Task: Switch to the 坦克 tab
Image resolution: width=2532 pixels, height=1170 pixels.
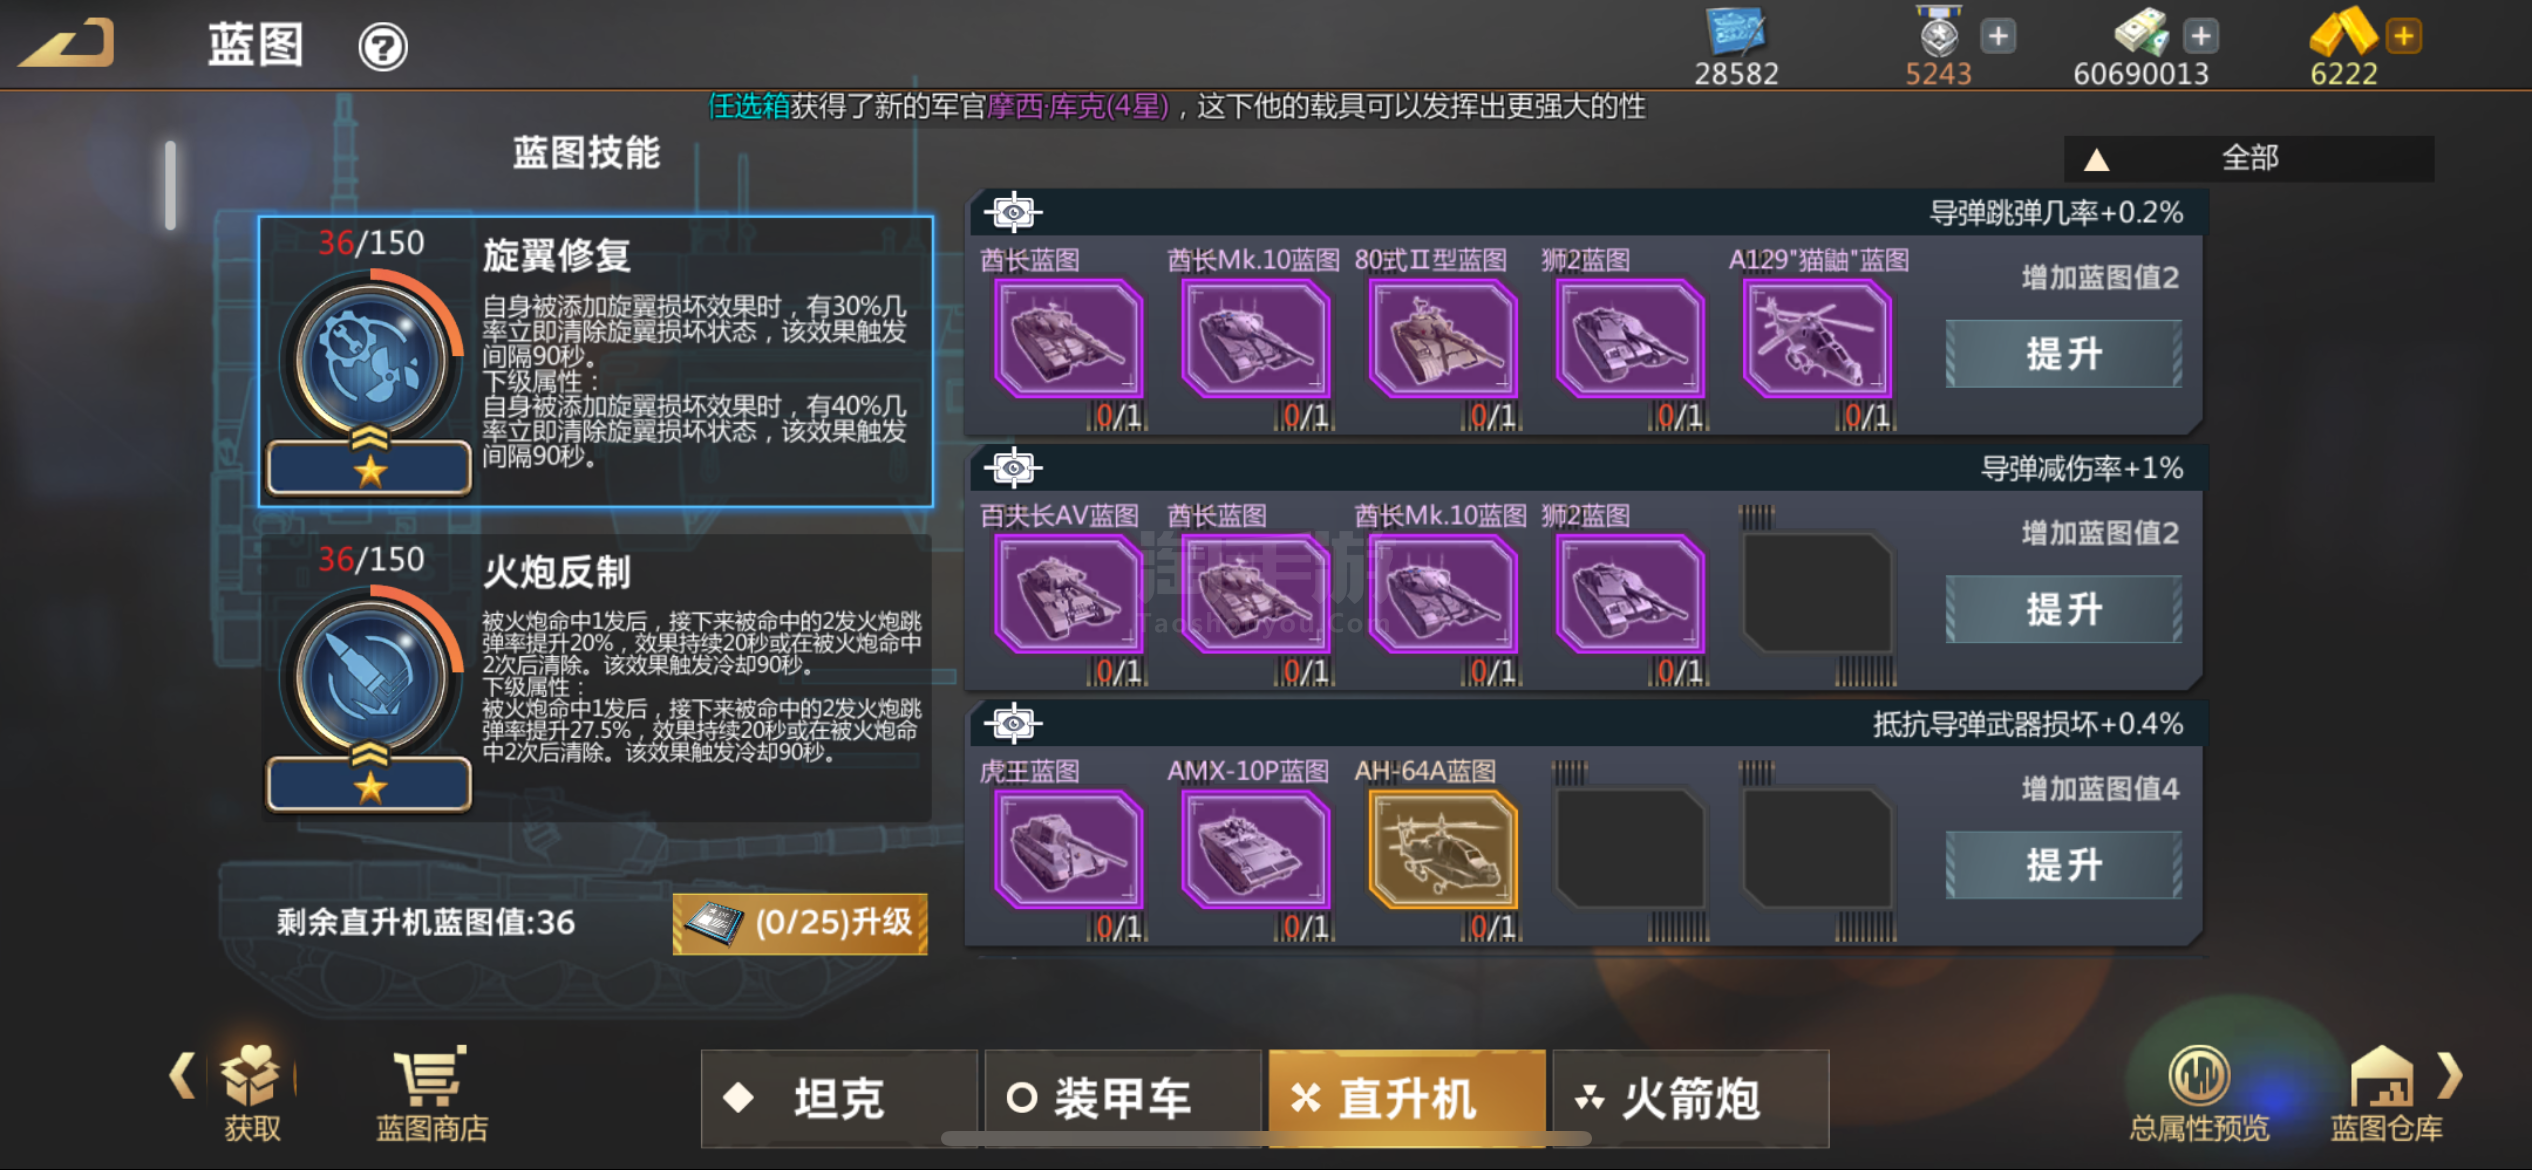Action: 839,1098
